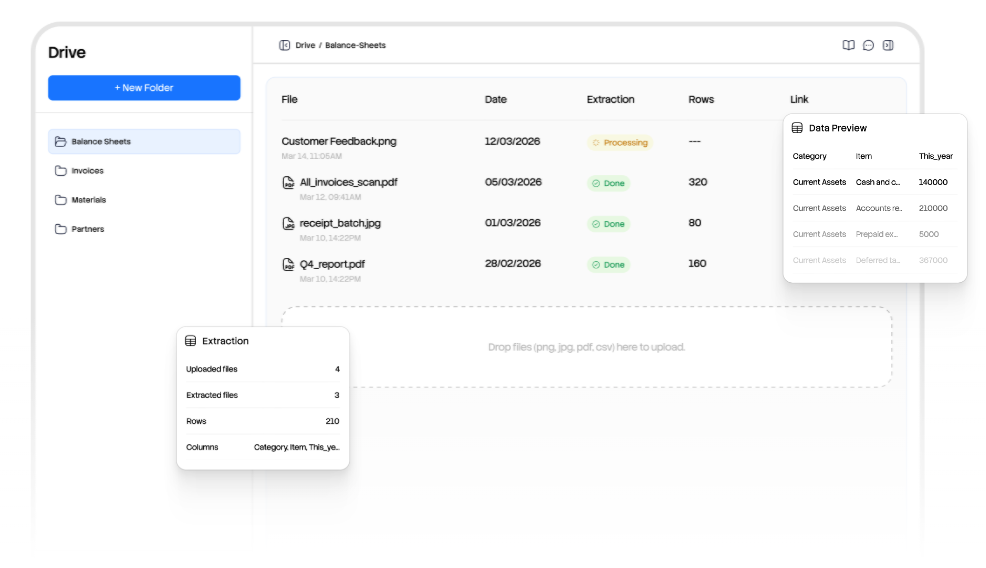The height and width of the screenshot is (568, 986).
Task: Click Accounts re.. cell in Data Preview
Action: click(879, 208)
